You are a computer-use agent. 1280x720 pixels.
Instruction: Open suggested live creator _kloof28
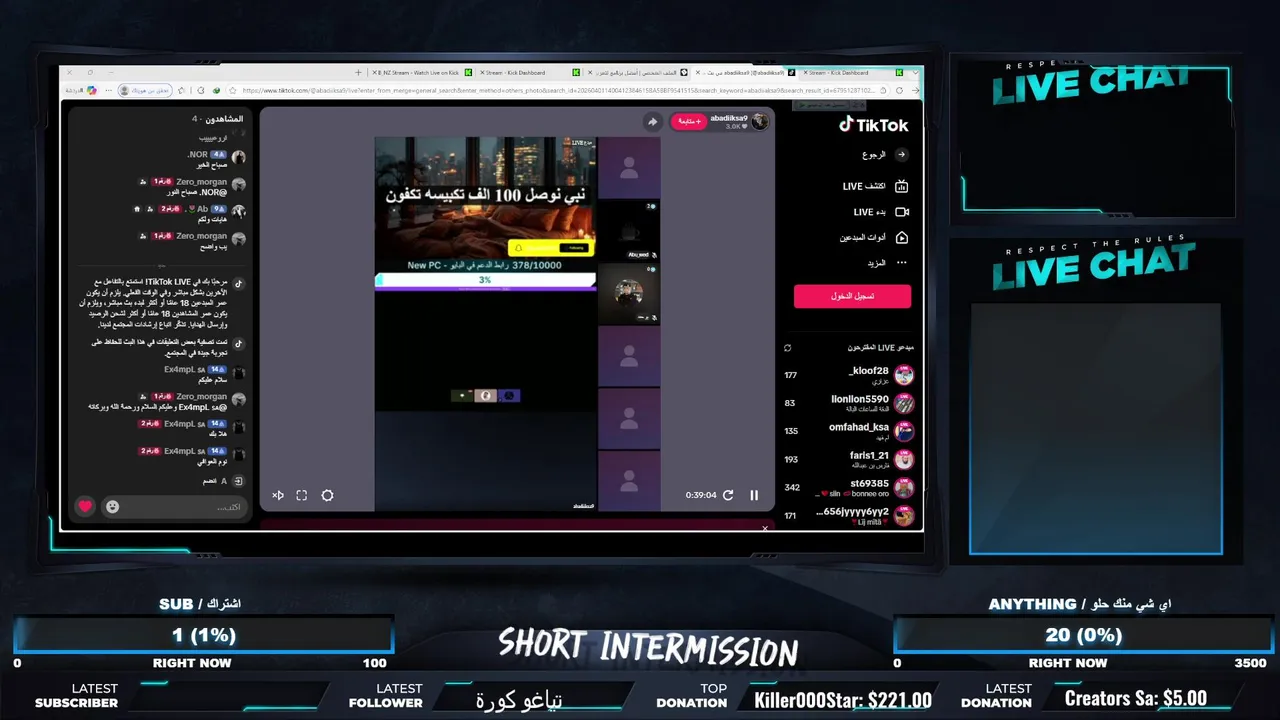850,375
